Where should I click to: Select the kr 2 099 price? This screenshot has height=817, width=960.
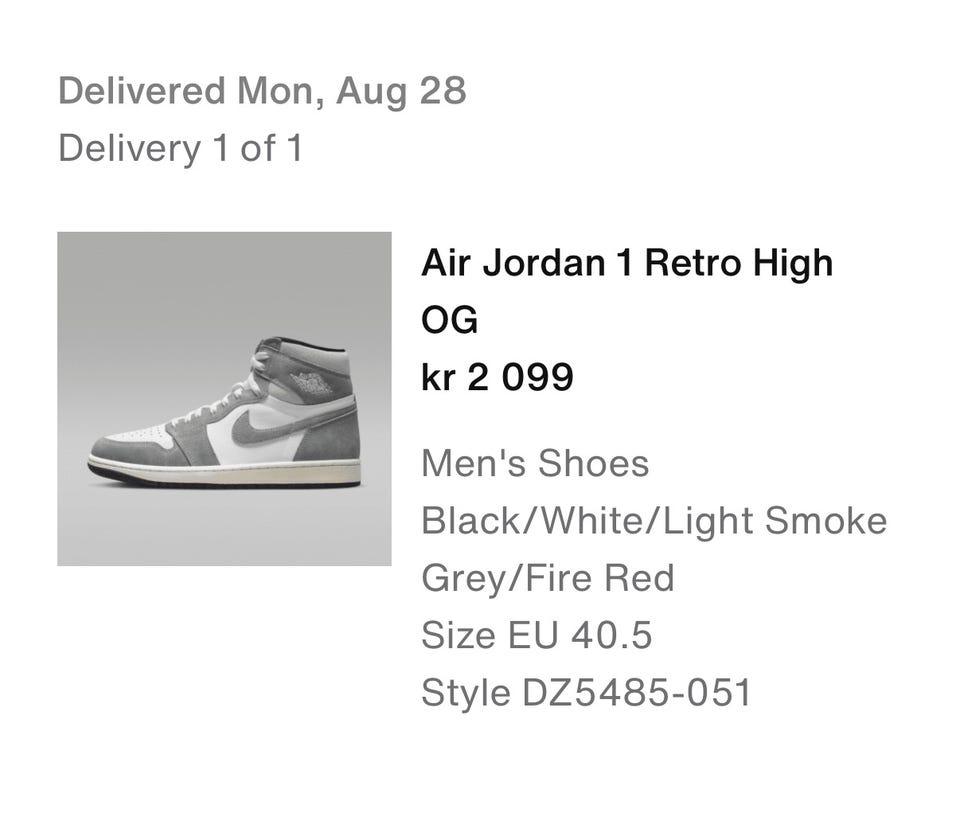pyautogui.click(x=497, y=377)
